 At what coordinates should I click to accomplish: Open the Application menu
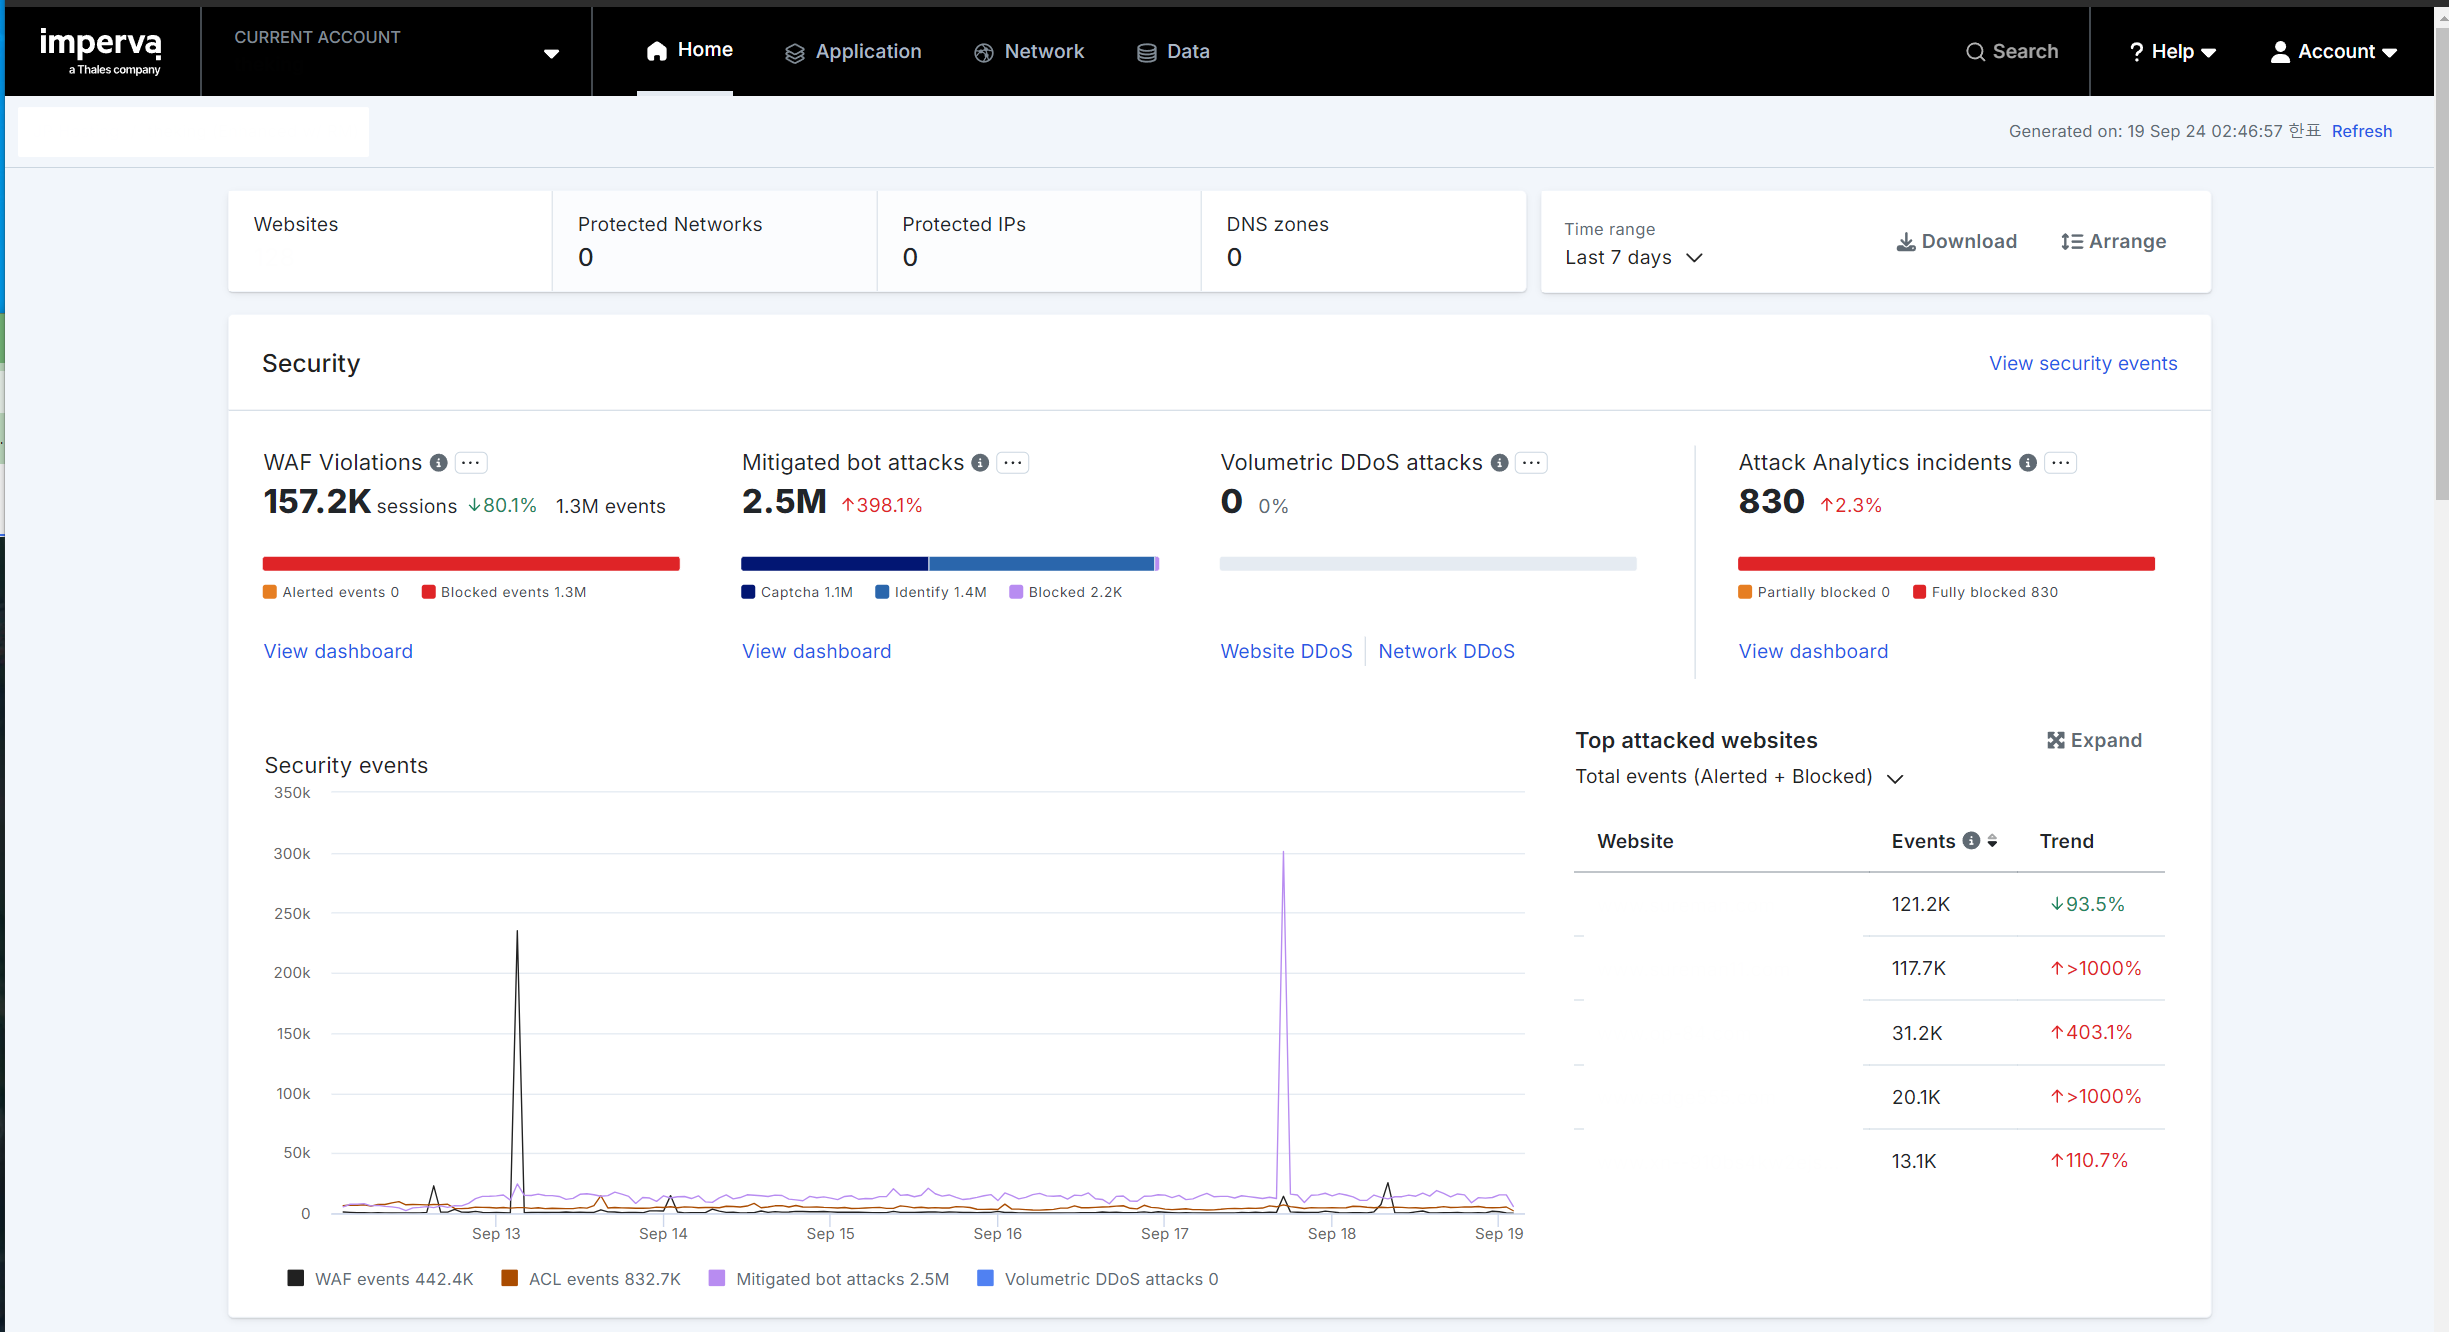(853, 52)
